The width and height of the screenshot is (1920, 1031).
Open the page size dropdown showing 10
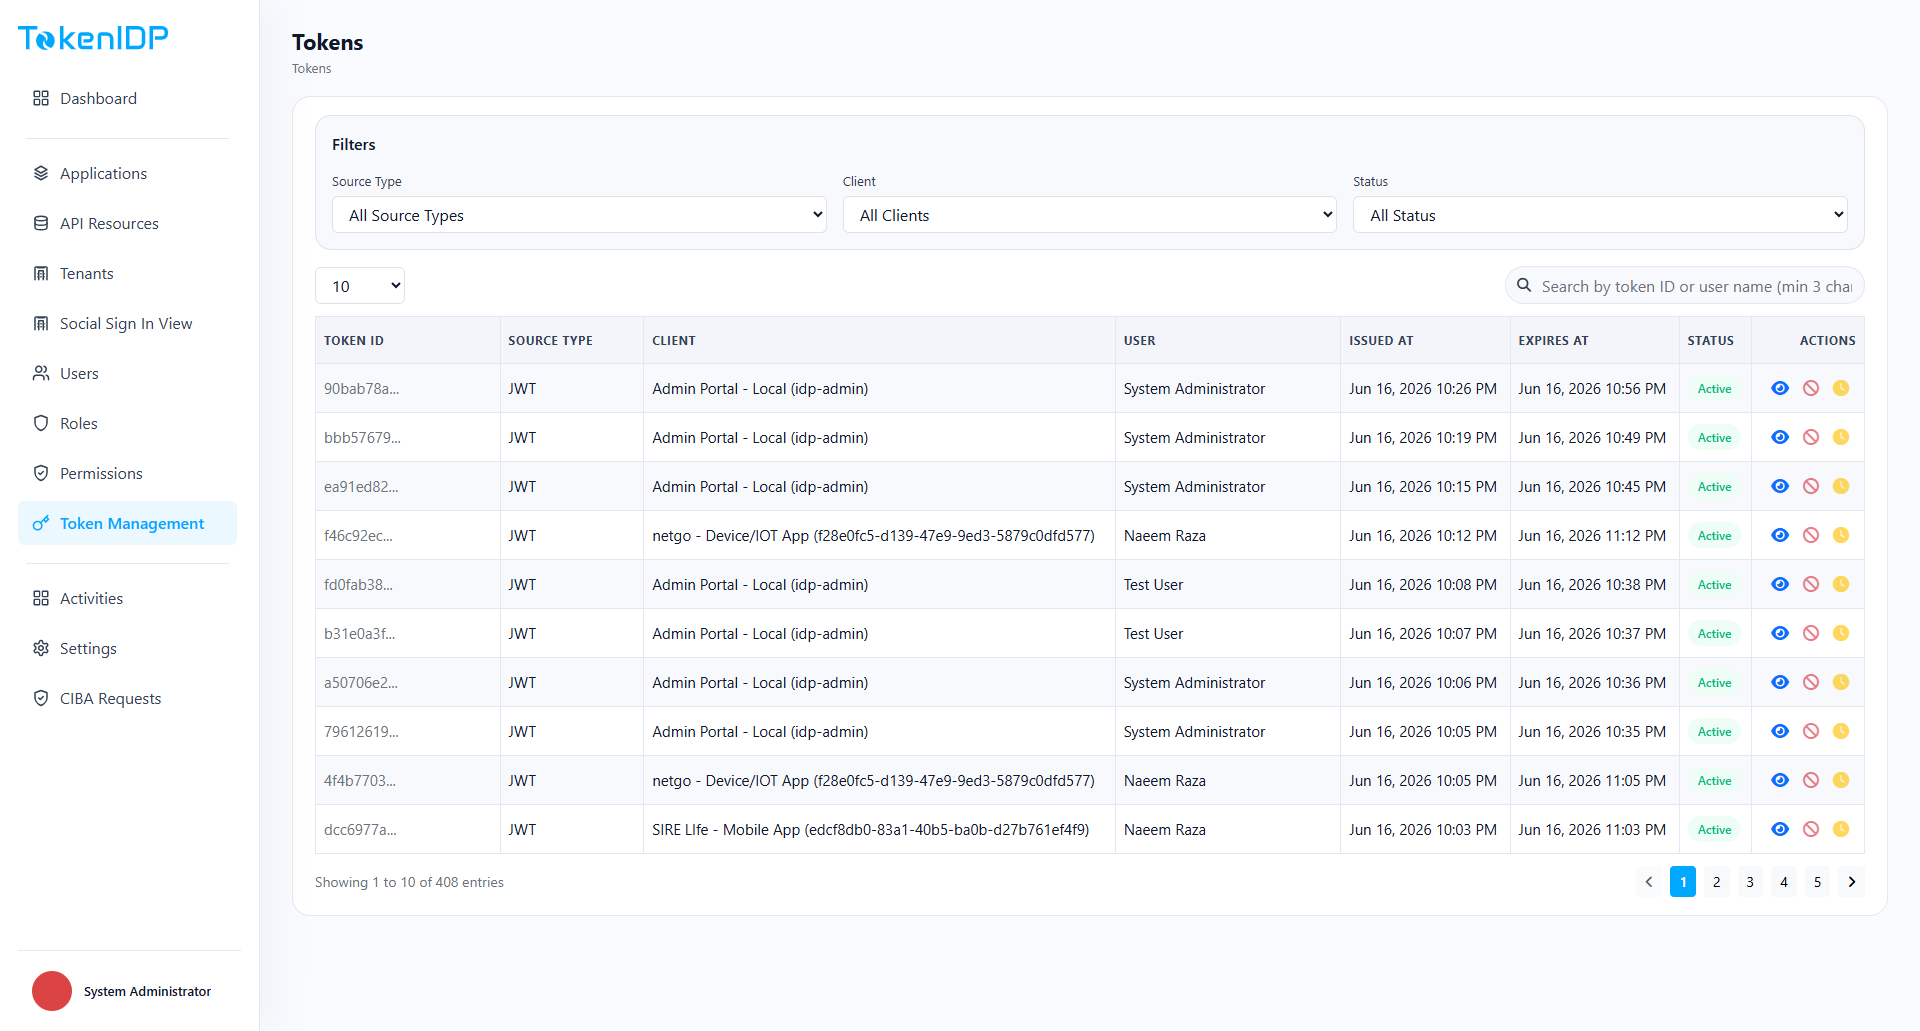360,286
